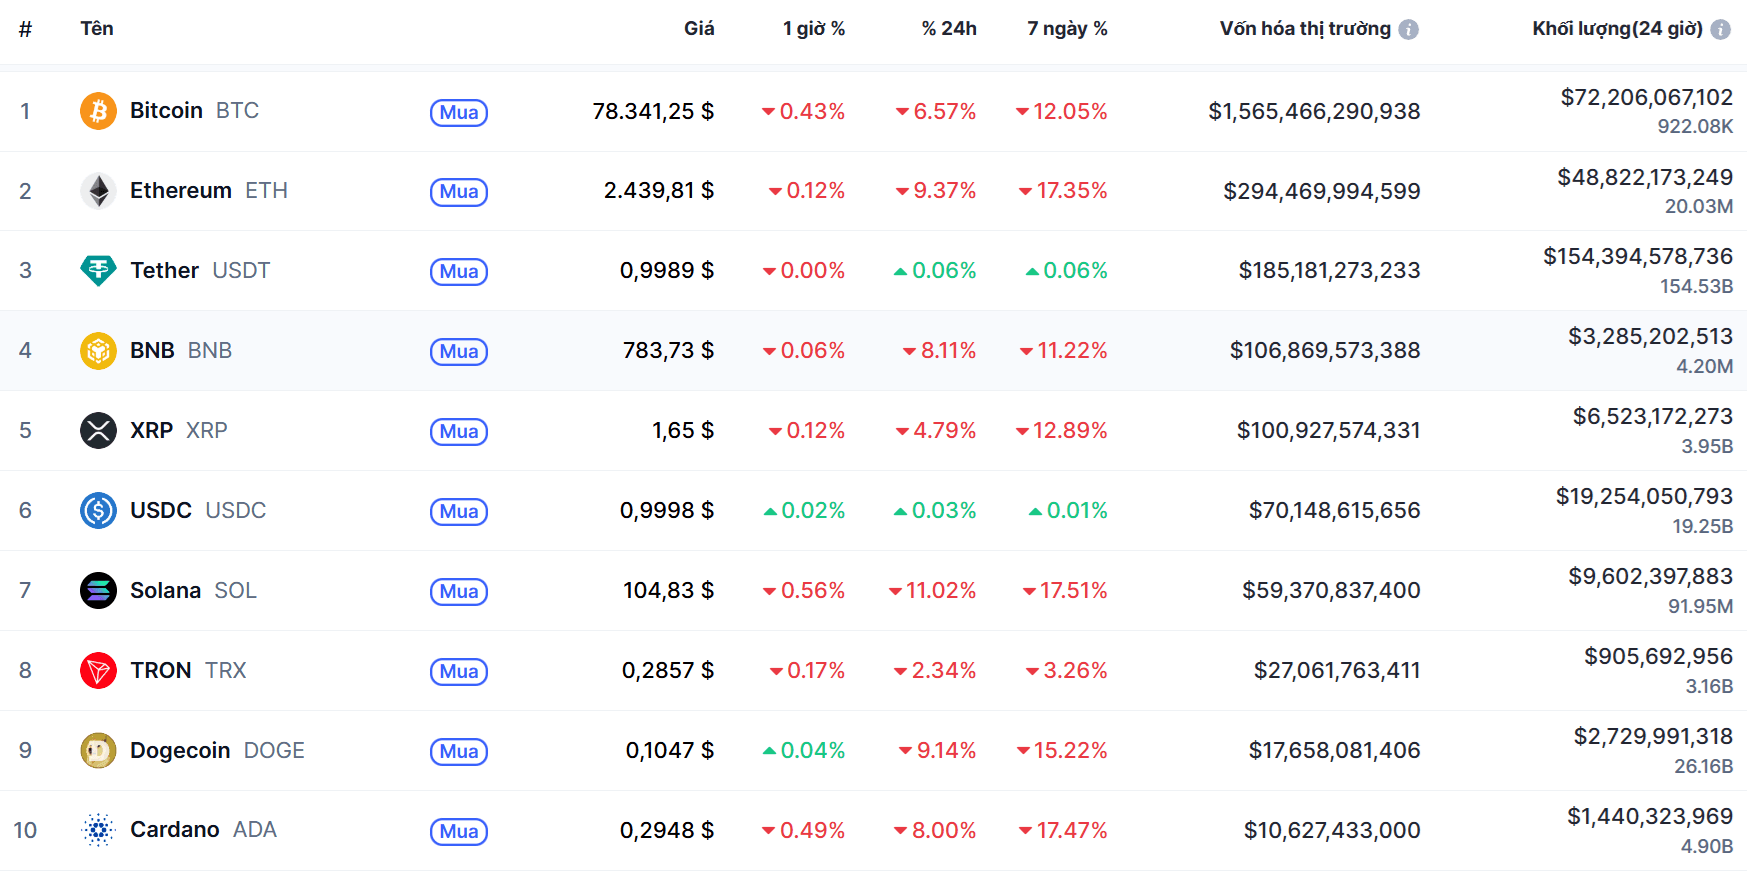Click Ethereum price 2.439,81 $
This screenshot has width=1747, height=881.
tap(659, 190)
